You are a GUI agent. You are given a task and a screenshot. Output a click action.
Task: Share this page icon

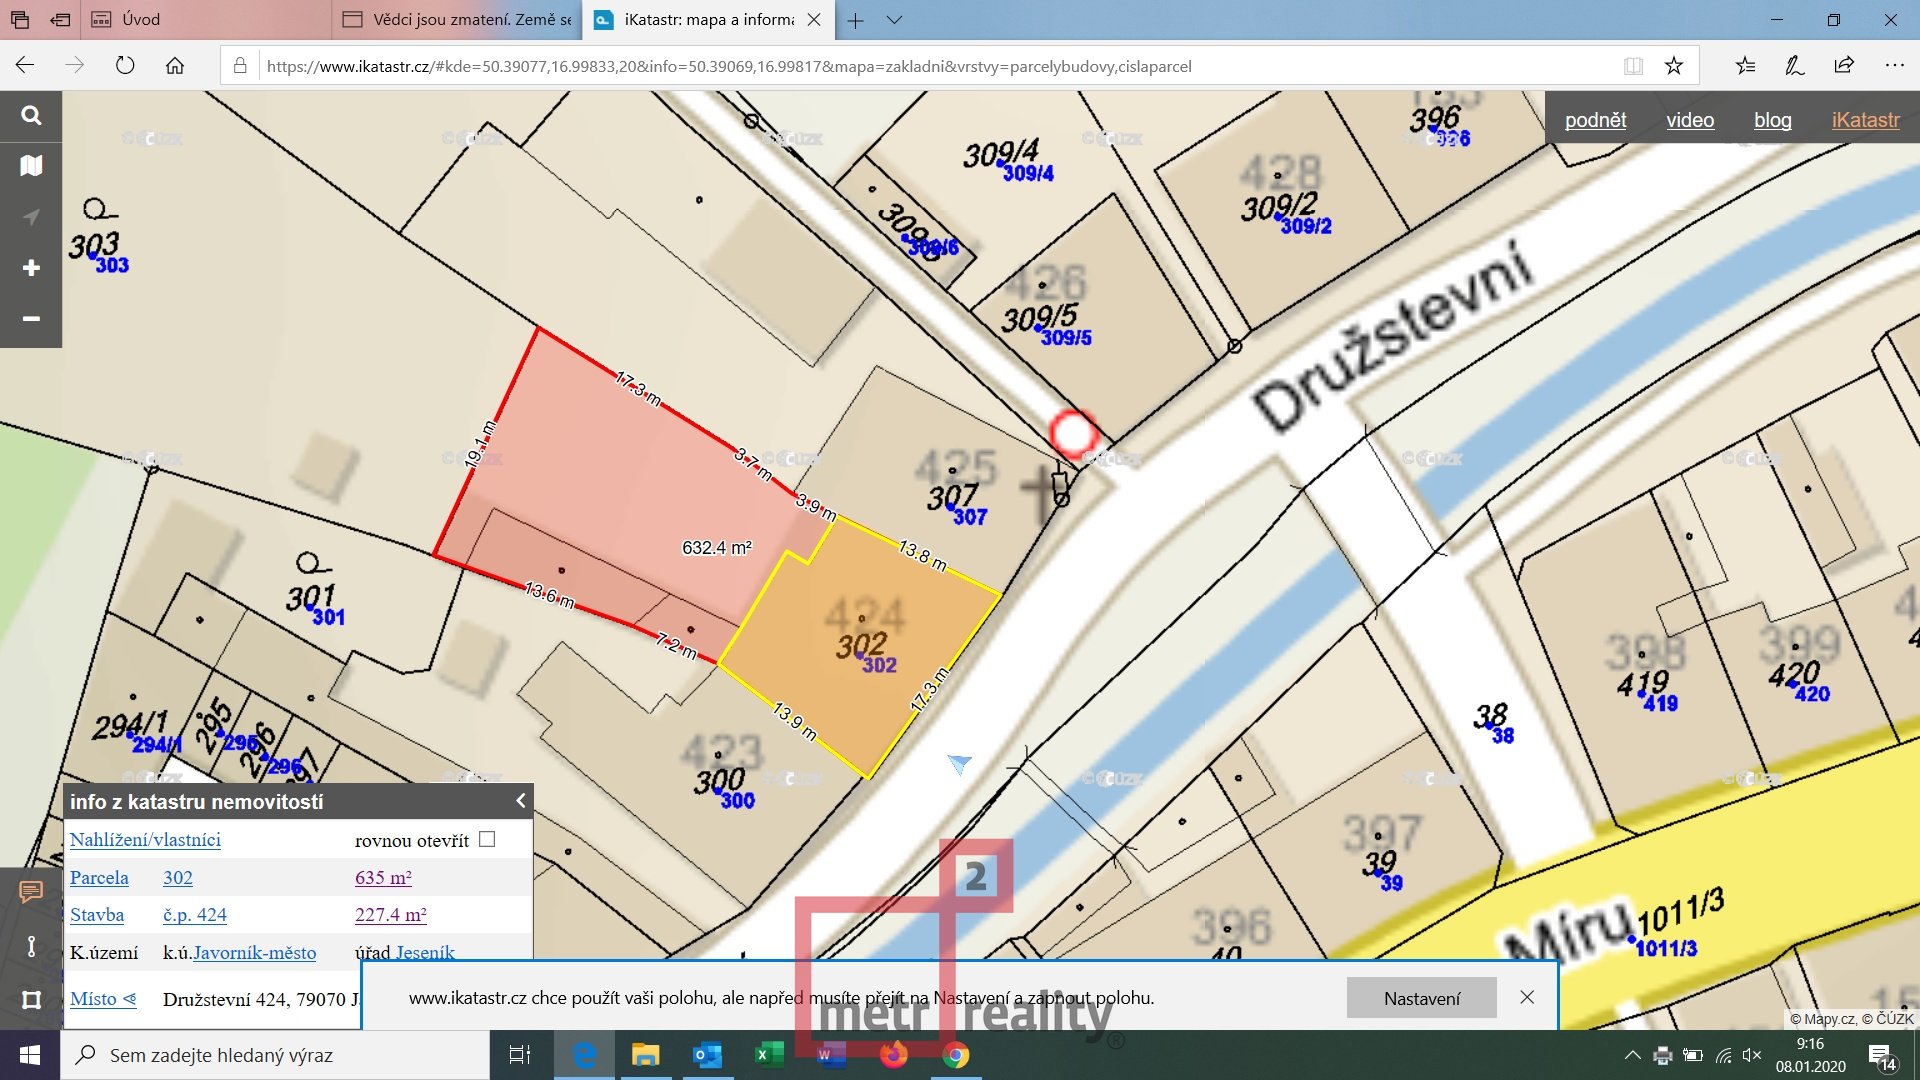pos(1844,66)
